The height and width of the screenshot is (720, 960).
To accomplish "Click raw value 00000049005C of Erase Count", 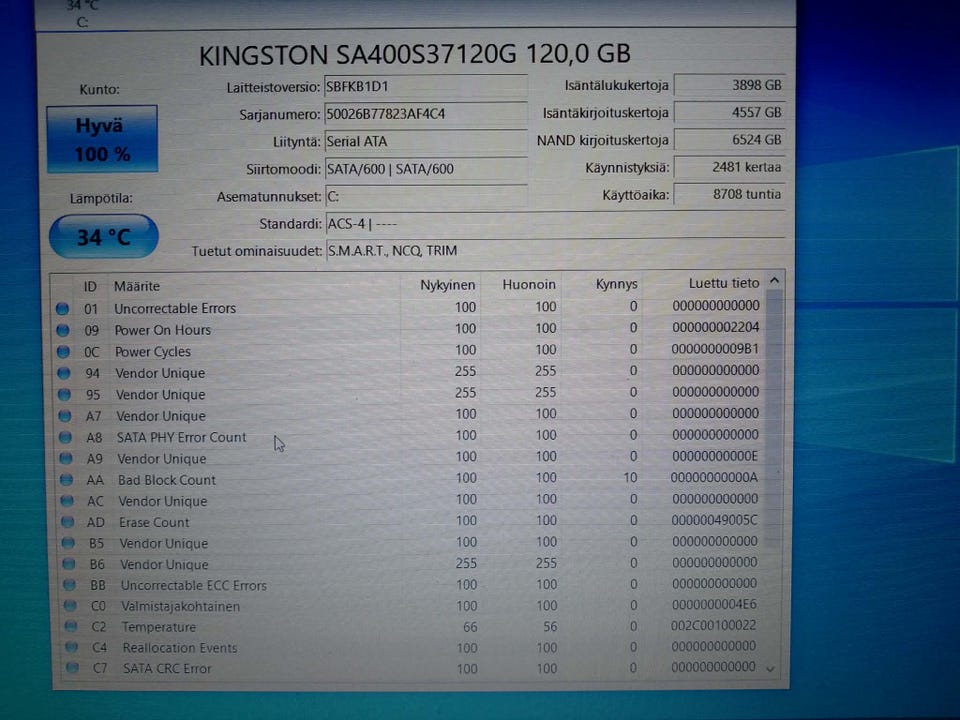I will click(x=714, y=520).
